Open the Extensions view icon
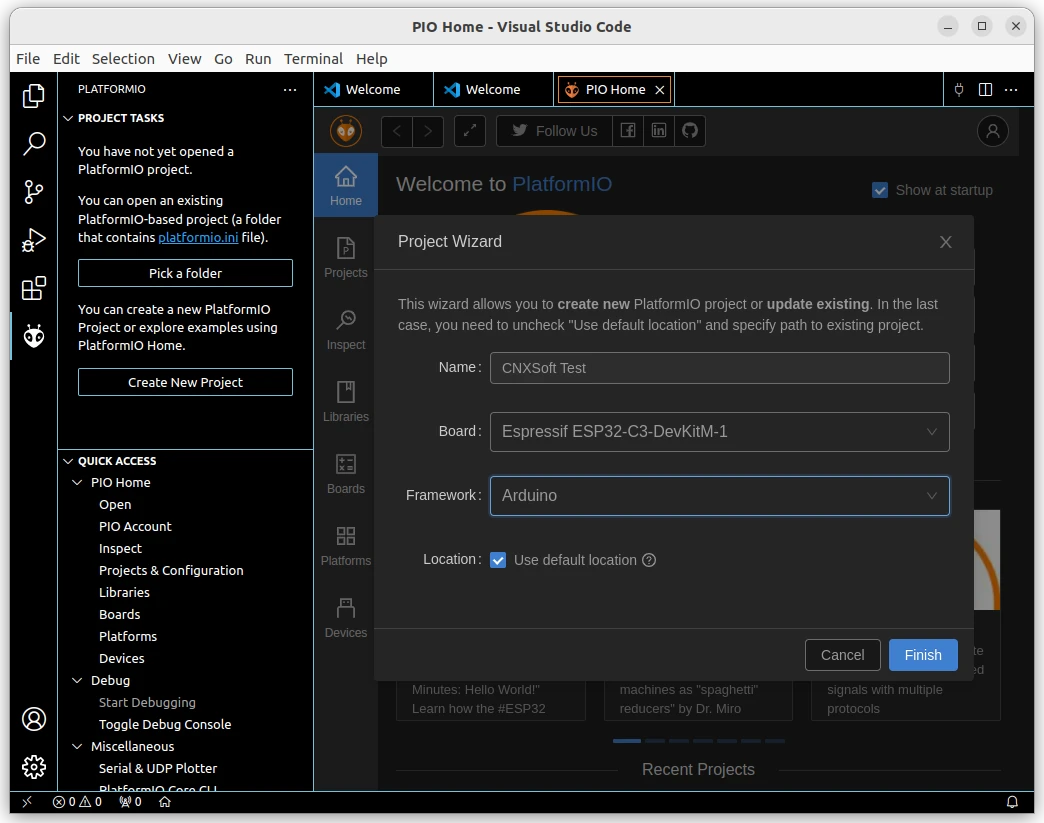Viewport: 1044px width, 823px height. (33, 288)
